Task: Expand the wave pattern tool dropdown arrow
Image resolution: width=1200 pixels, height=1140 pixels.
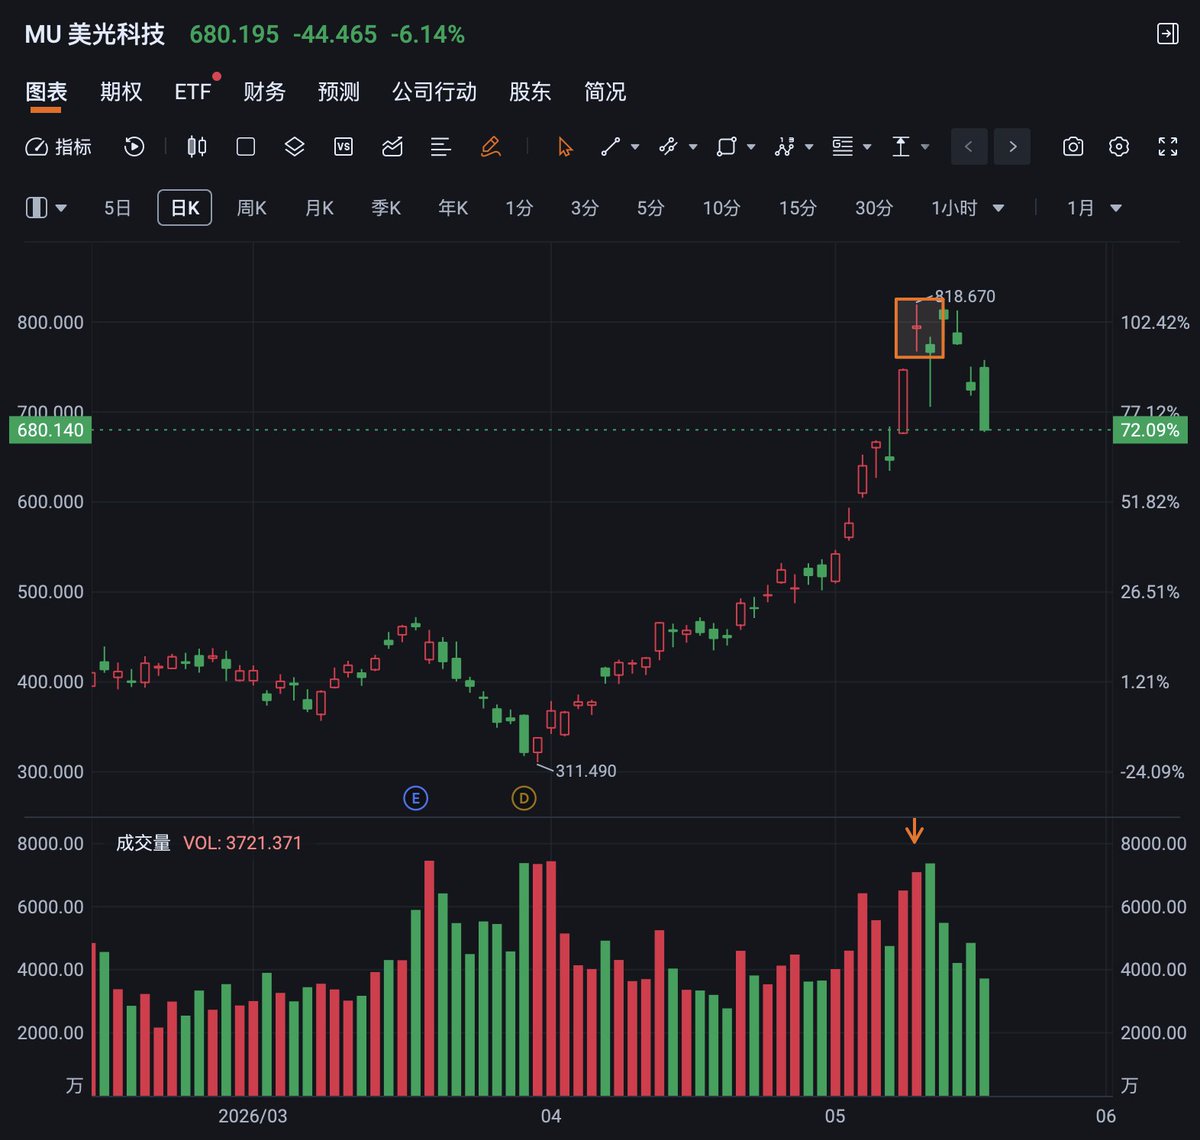Action: coord(809,147)
